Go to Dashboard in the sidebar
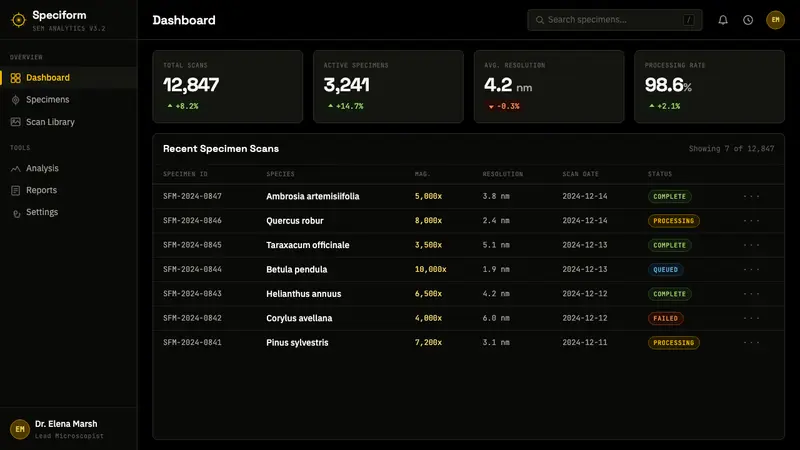 68,78
